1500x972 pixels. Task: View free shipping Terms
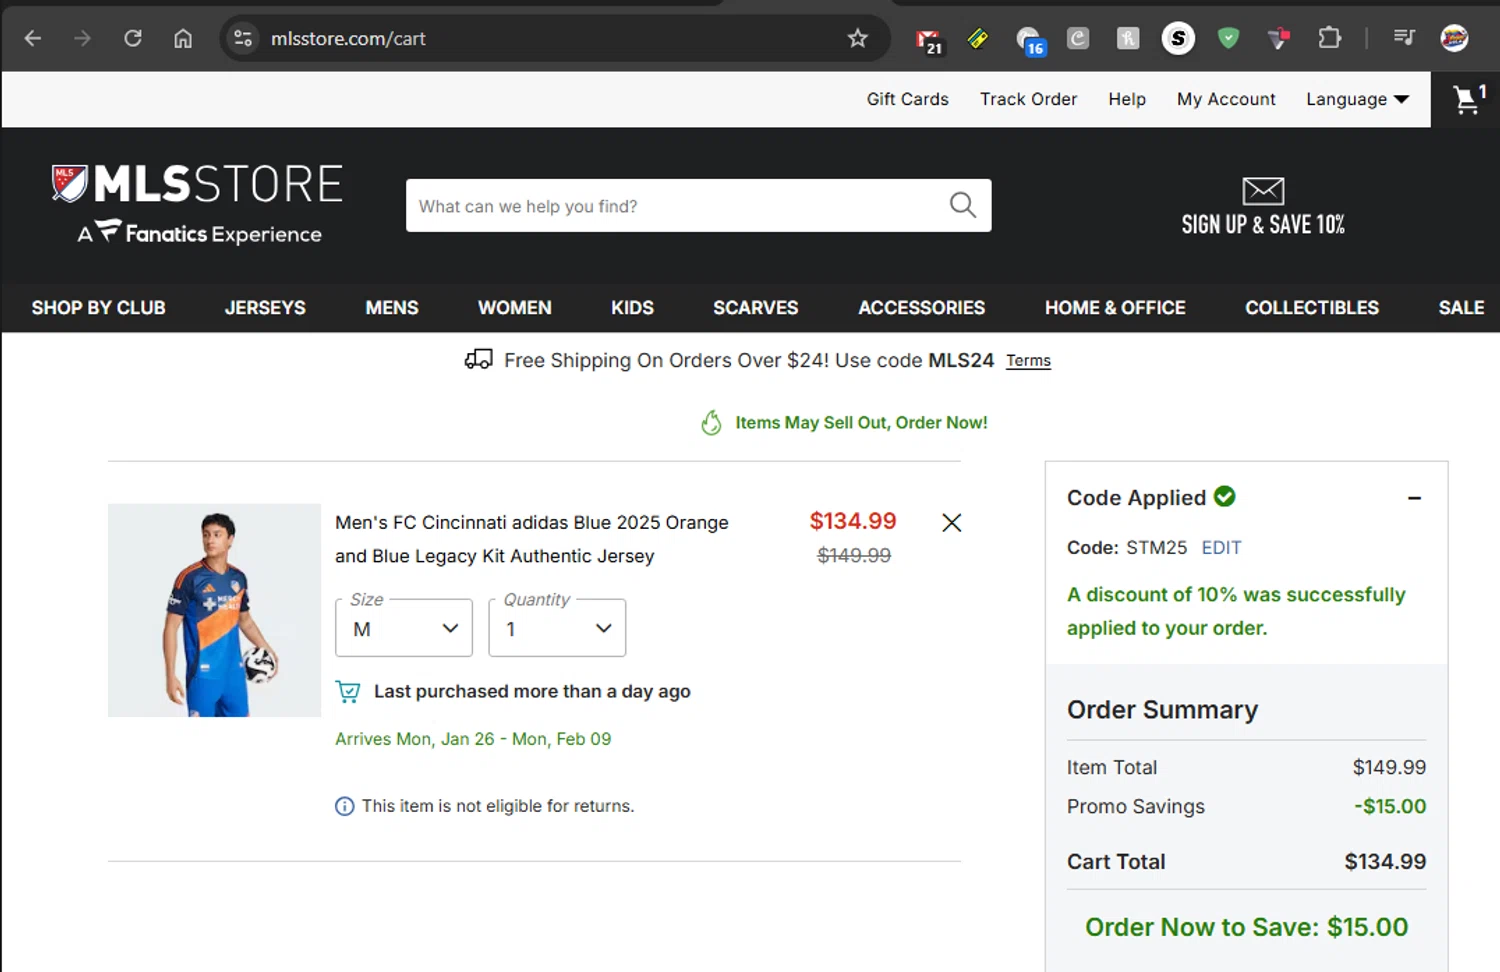(x=1028, y=361)
